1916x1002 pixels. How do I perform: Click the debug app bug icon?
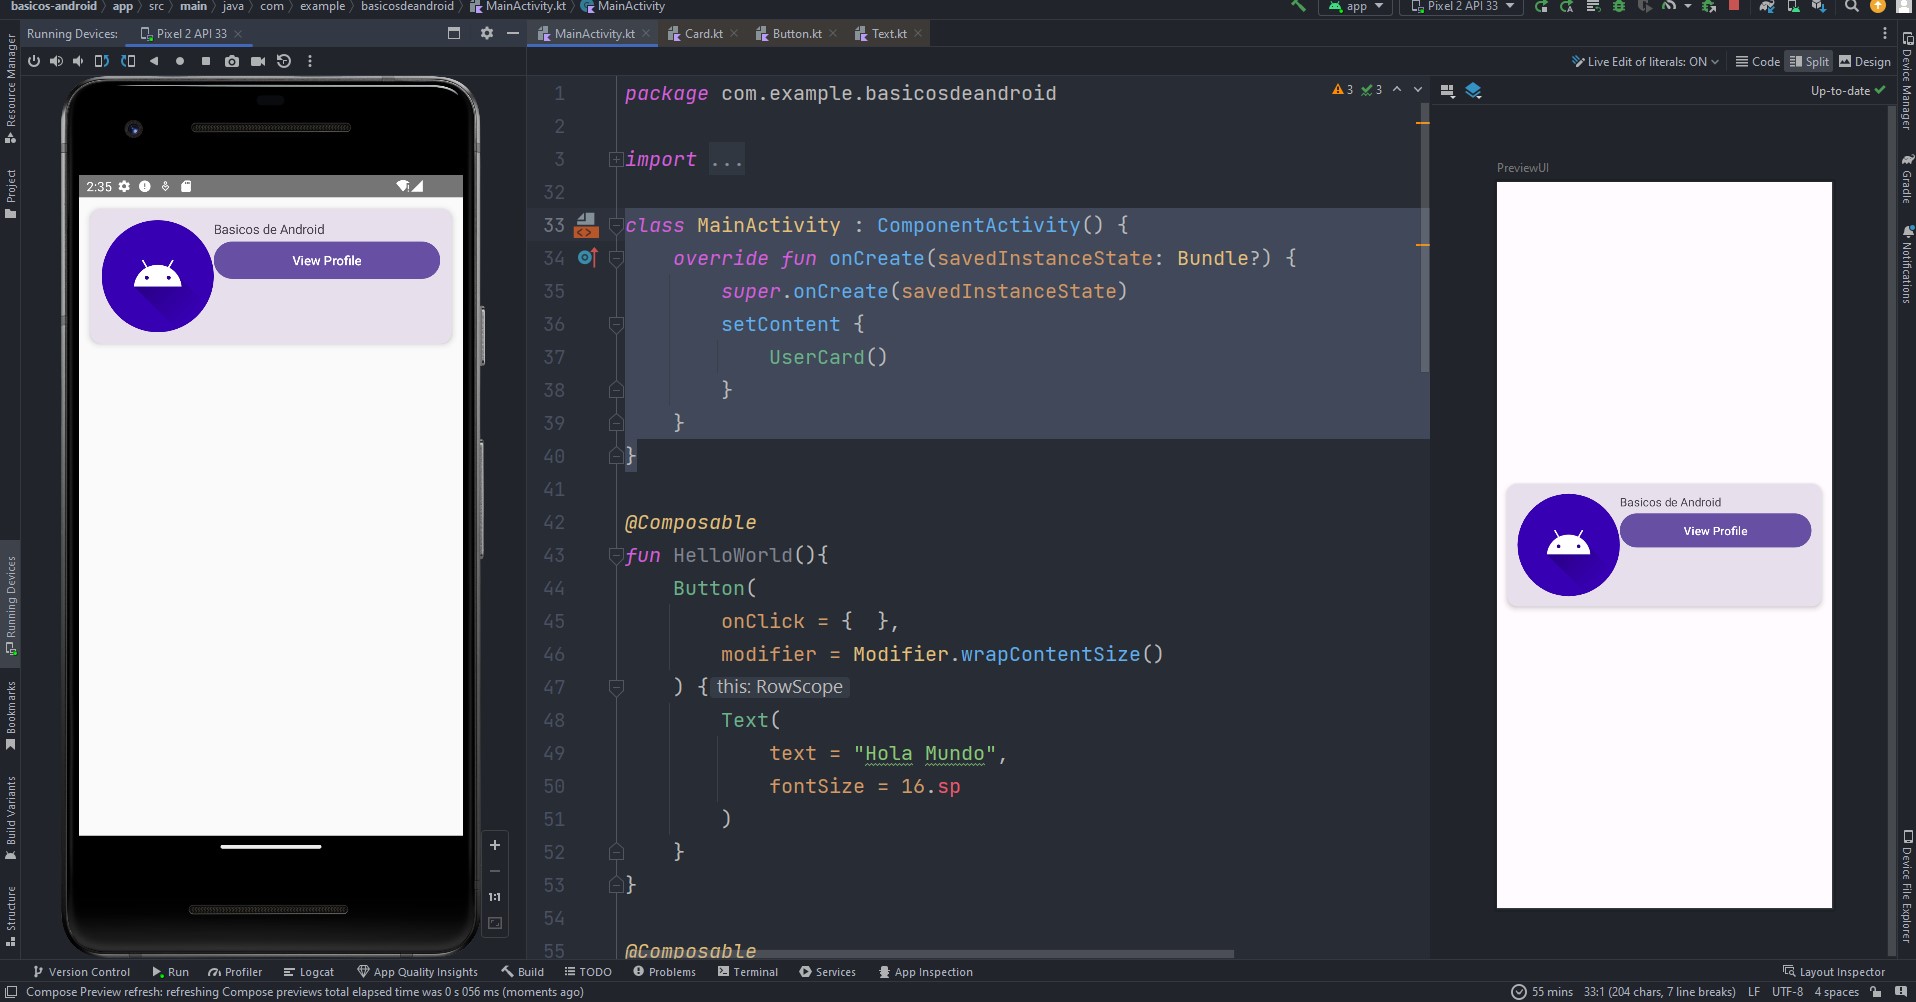point(1618,7)
